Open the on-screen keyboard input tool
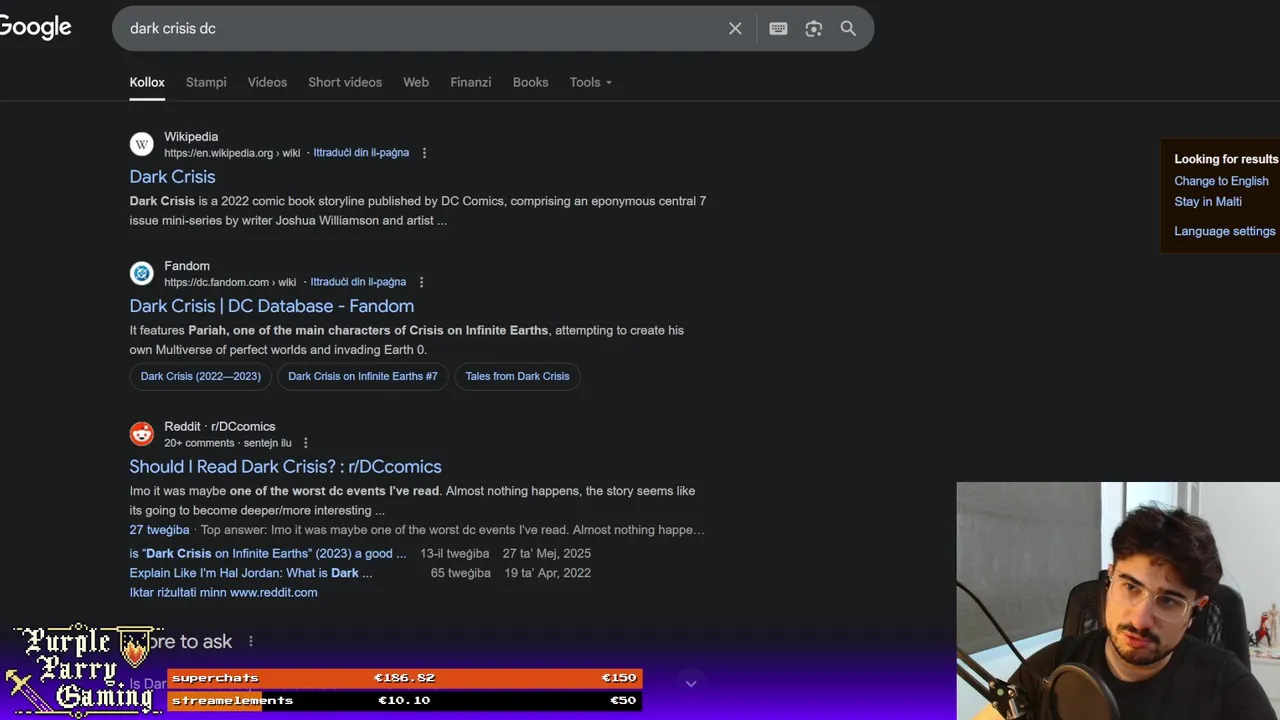 click(x=778, y=28)
